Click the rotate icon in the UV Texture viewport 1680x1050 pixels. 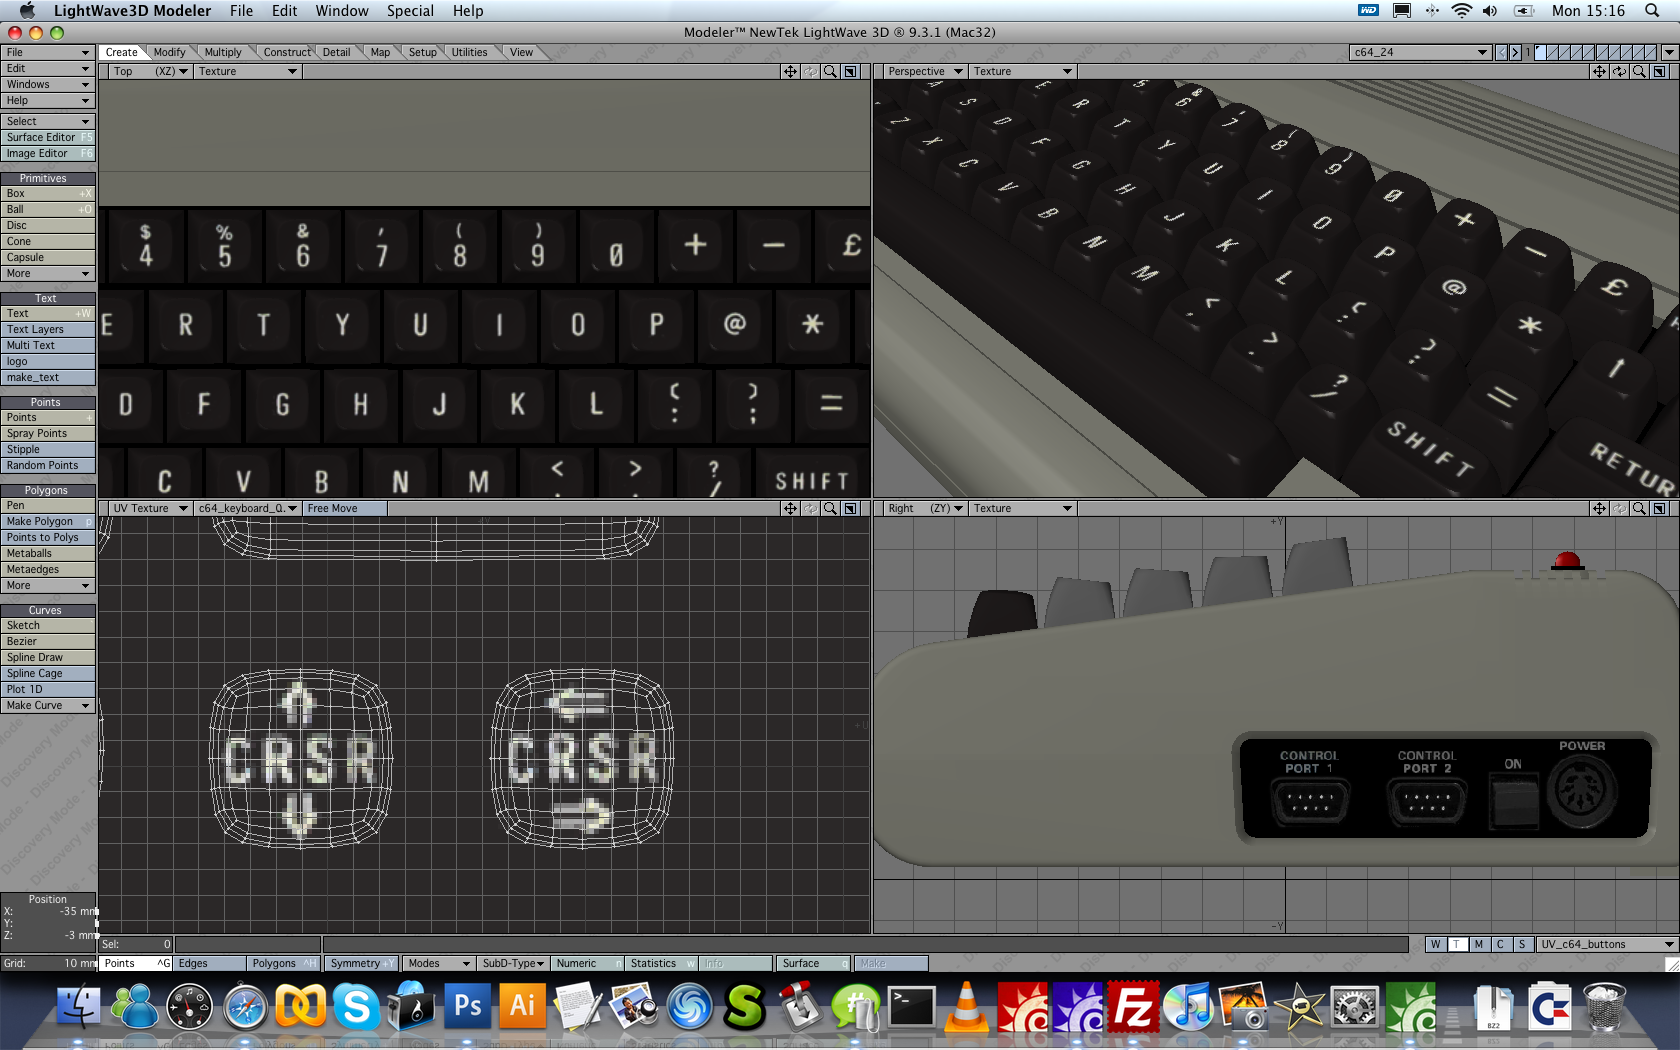click(810, 508)
